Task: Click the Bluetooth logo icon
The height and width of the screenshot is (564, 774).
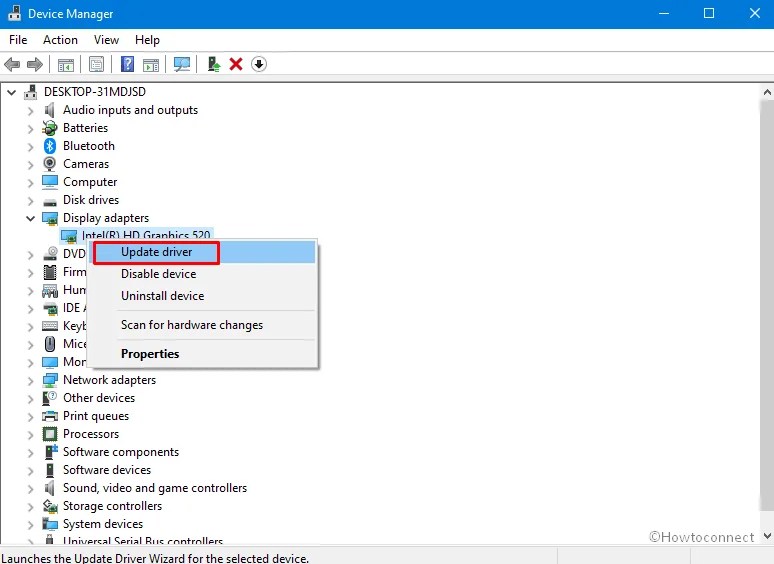Action: click(x=49, y=146)
